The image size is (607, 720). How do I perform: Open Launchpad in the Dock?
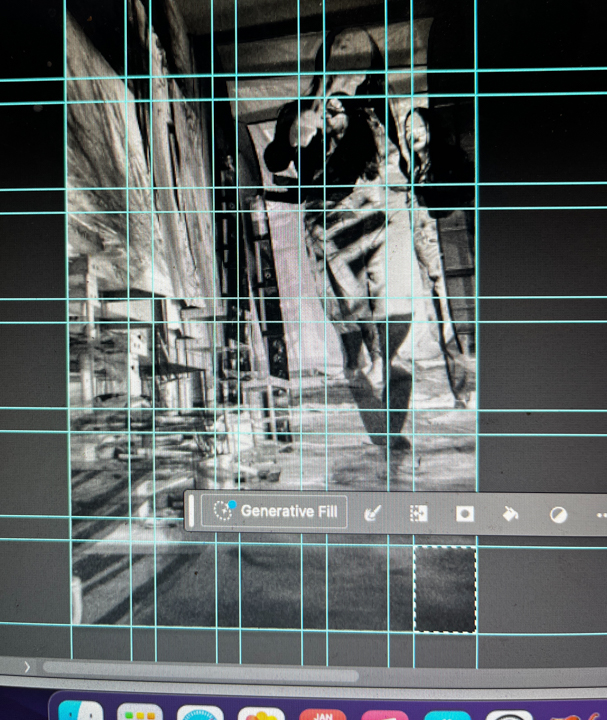[140, 711]
